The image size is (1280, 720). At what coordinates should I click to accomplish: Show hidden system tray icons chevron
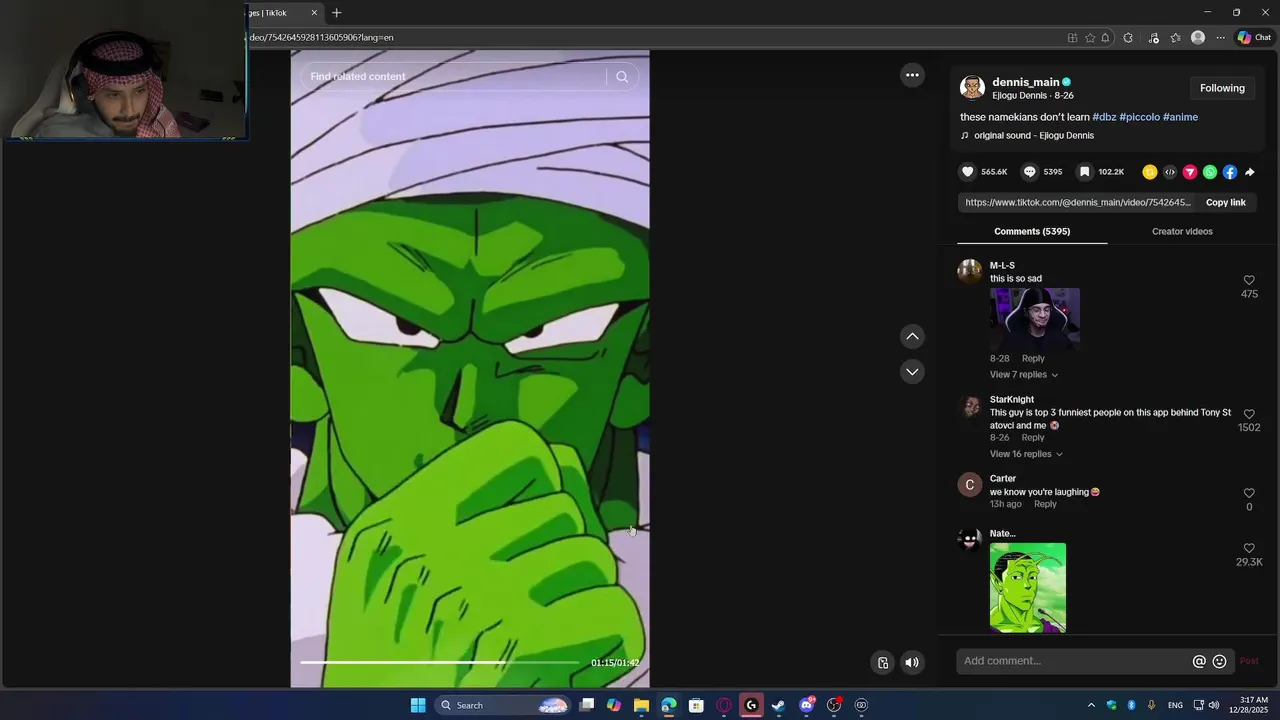tap(1091, 705)
